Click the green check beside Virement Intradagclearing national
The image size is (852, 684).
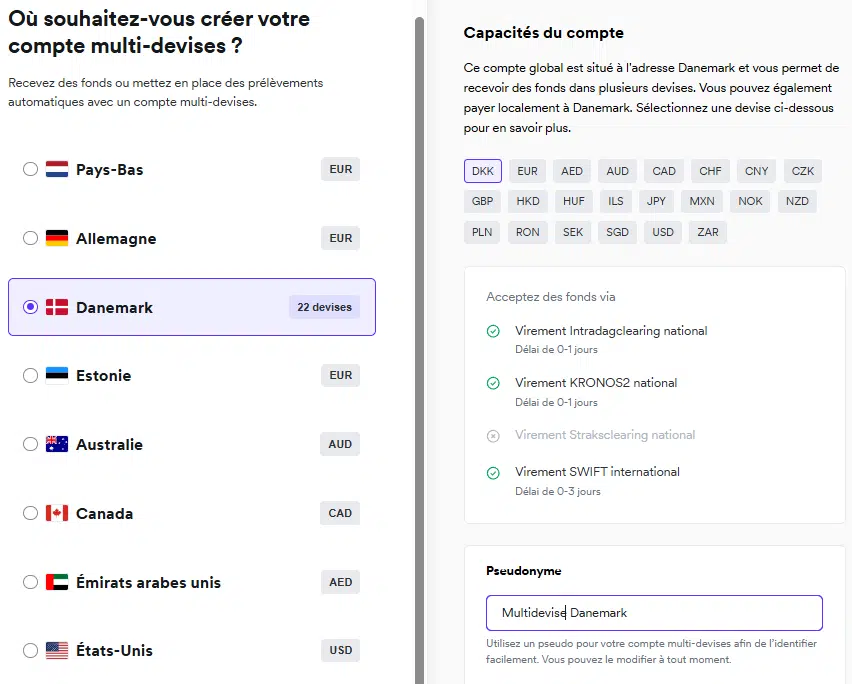pos(493,329)
